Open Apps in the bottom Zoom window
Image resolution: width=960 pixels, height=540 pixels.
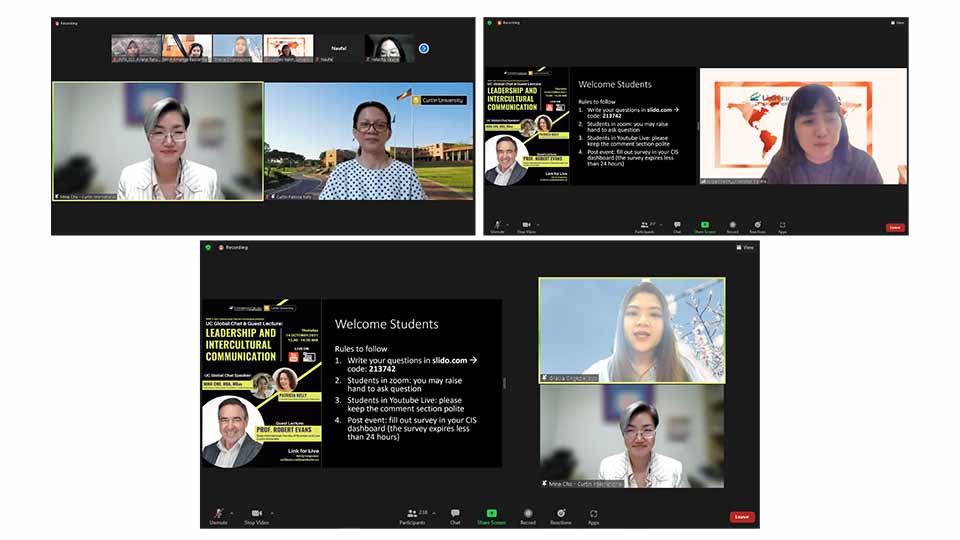pos(593,517)
